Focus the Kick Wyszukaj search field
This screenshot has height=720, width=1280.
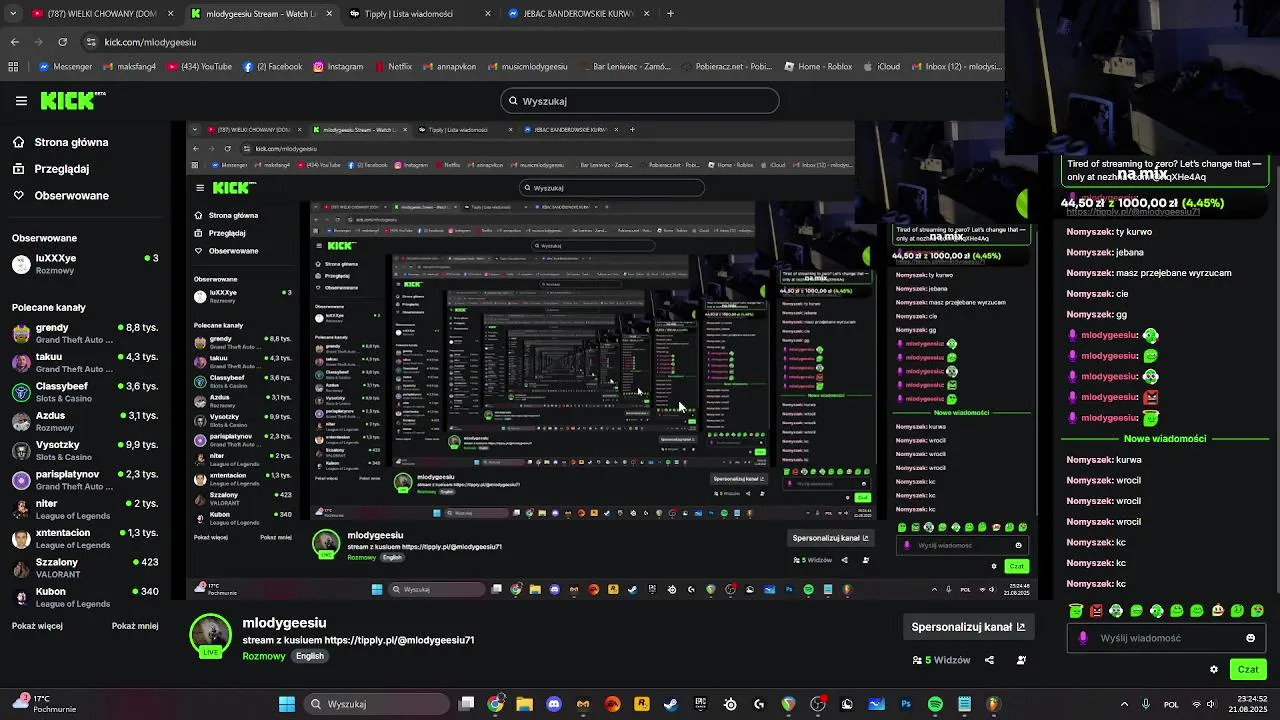pos(640,101)
